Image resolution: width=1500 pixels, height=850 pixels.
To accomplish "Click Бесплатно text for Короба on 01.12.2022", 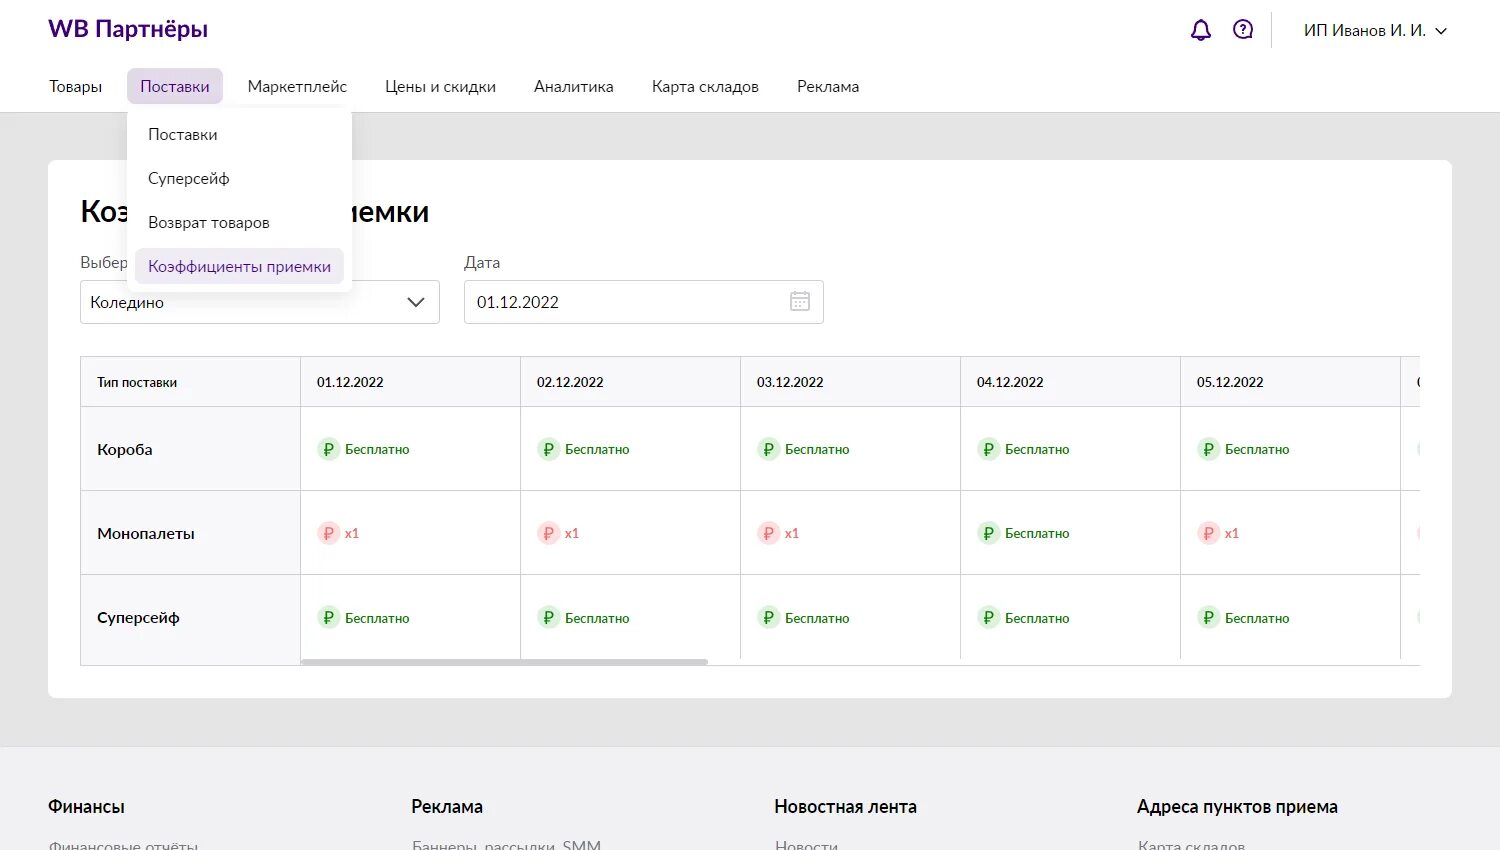I will [x=377, y=449].
